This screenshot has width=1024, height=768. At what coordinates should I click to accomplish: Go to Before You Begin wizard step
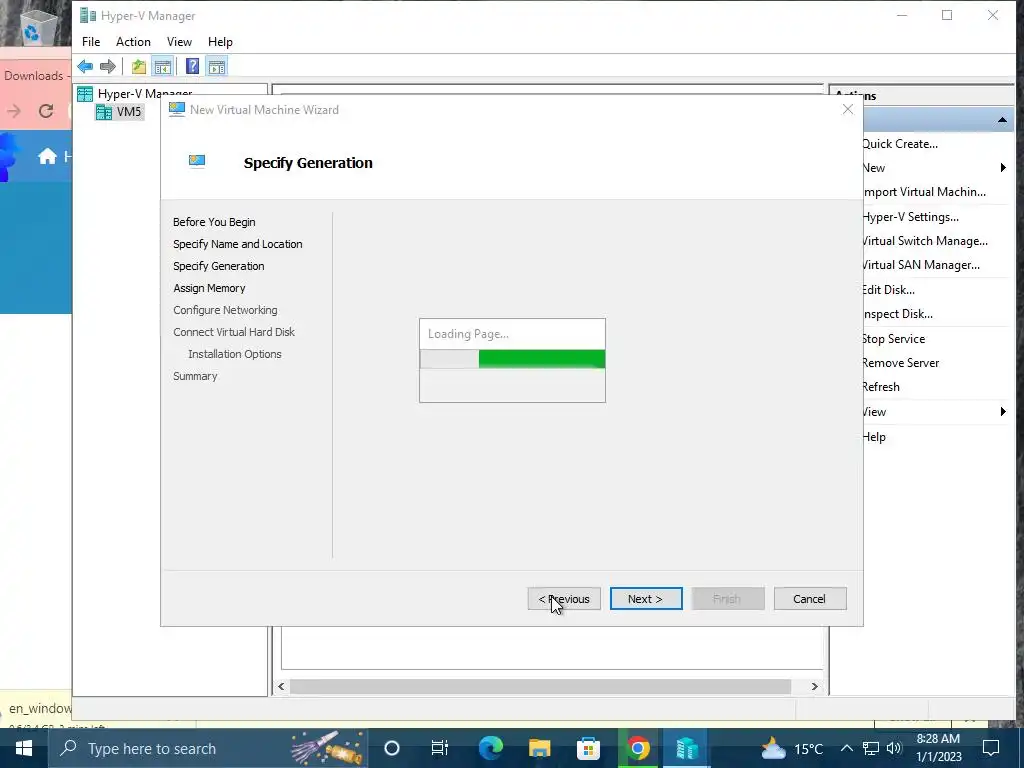(214, 222)
